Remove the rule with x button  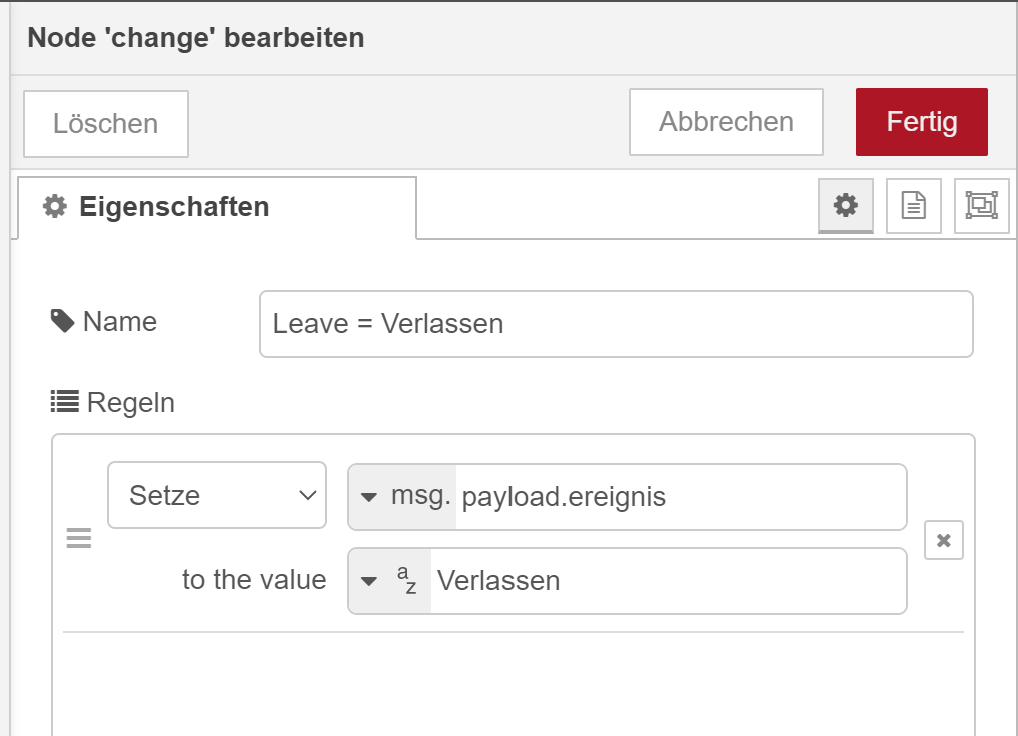tap(943, 540)
